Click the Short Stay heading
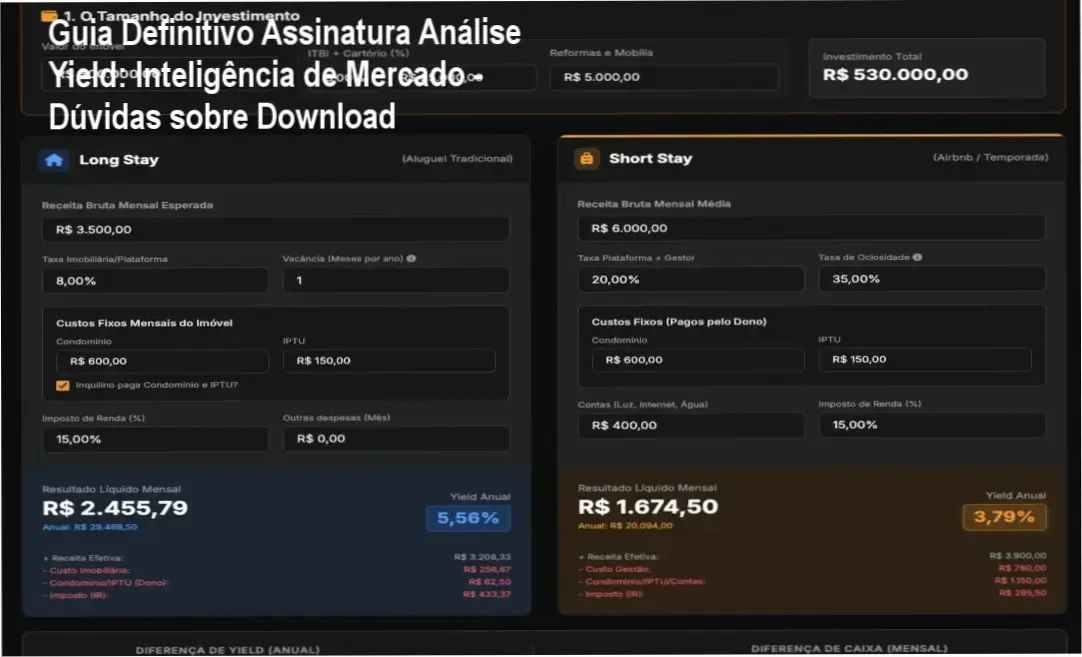The height and width of the screenshot is (657, 1082). coord(651,159)
